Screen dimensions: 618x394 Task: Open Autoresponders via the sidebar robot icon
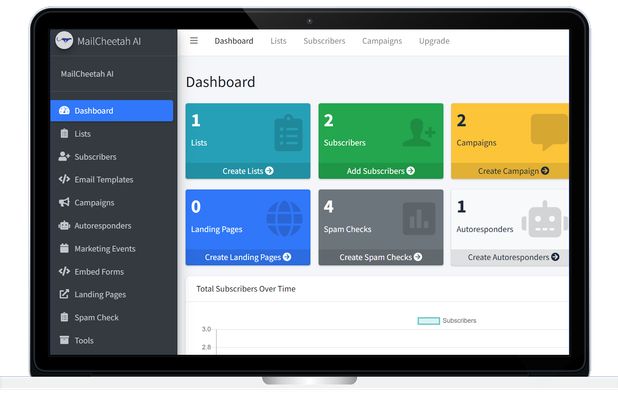(64, 225)
